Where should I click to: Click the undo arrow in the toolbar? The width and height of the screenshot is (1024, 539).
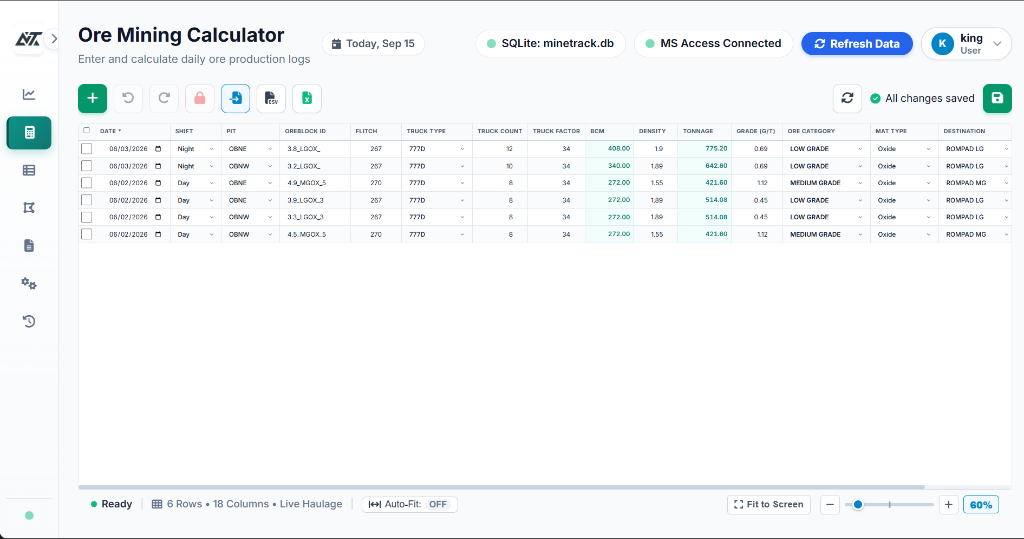point(128,99)
